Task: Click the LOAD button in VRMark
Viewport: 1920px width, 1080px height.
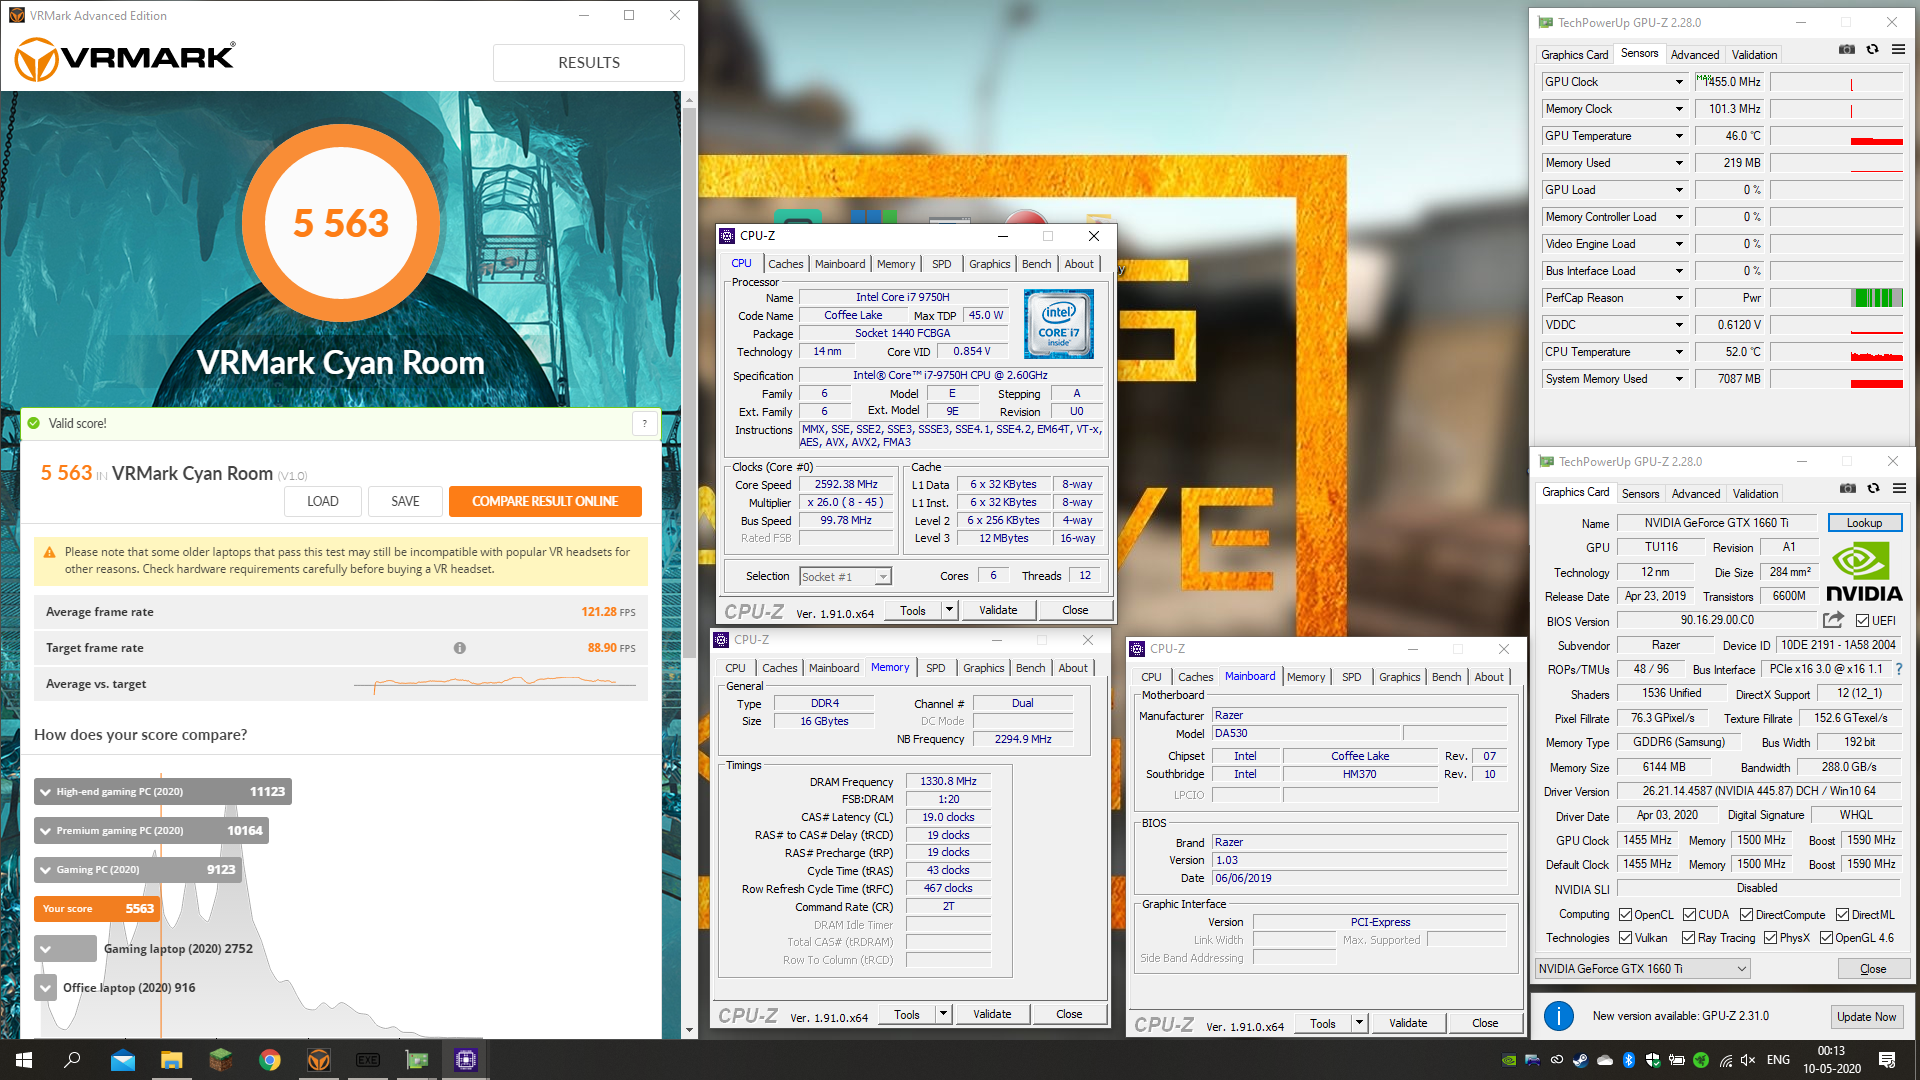Action: [322, 501]
